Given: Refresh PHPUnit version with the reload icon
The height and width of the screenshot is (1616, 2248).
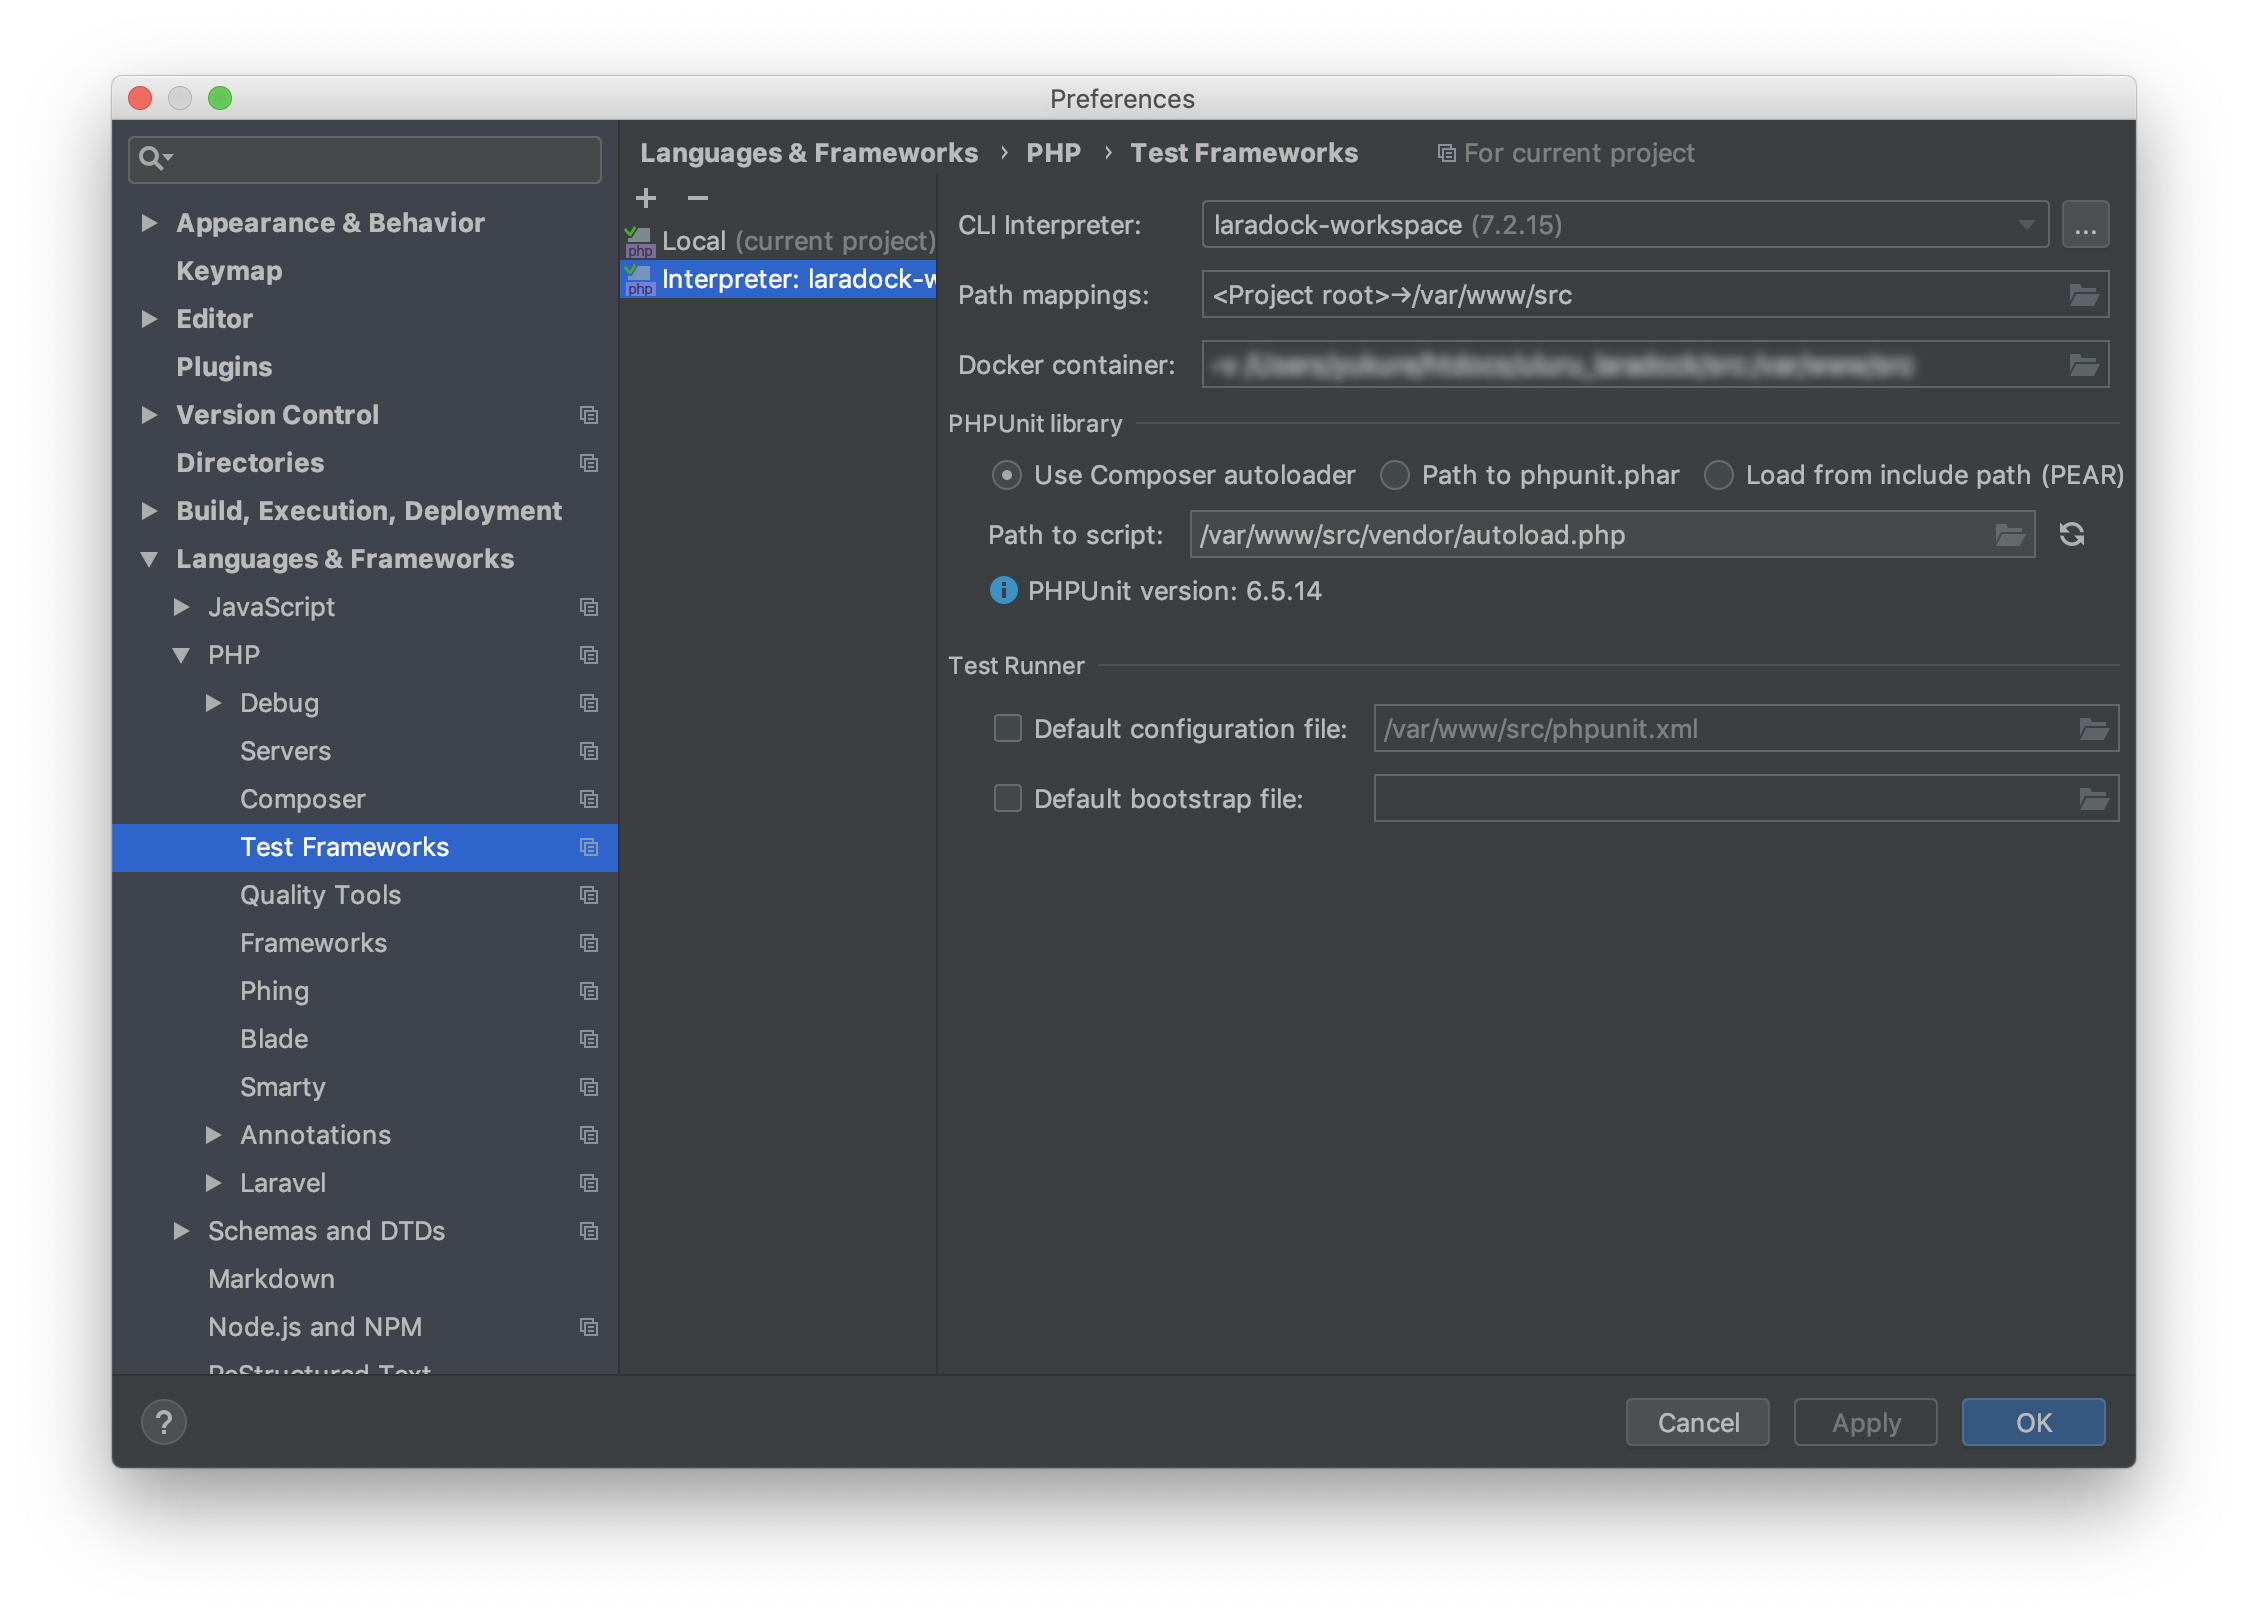Looking at the screenshot, I should pyautogui.click(x=2071, y=534).
